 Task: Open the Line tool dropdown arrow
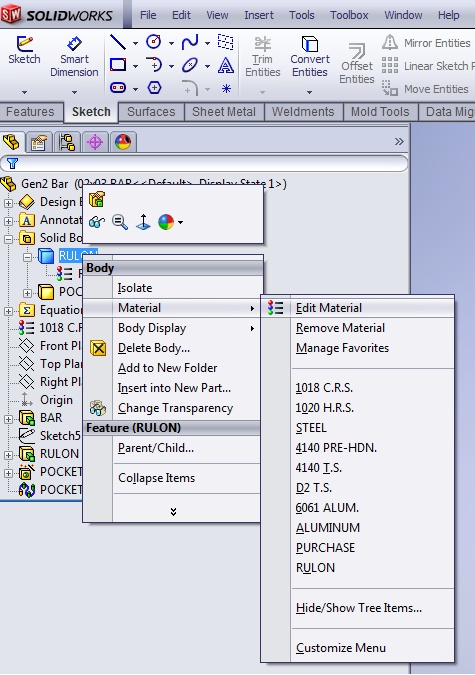coord(135,43)
